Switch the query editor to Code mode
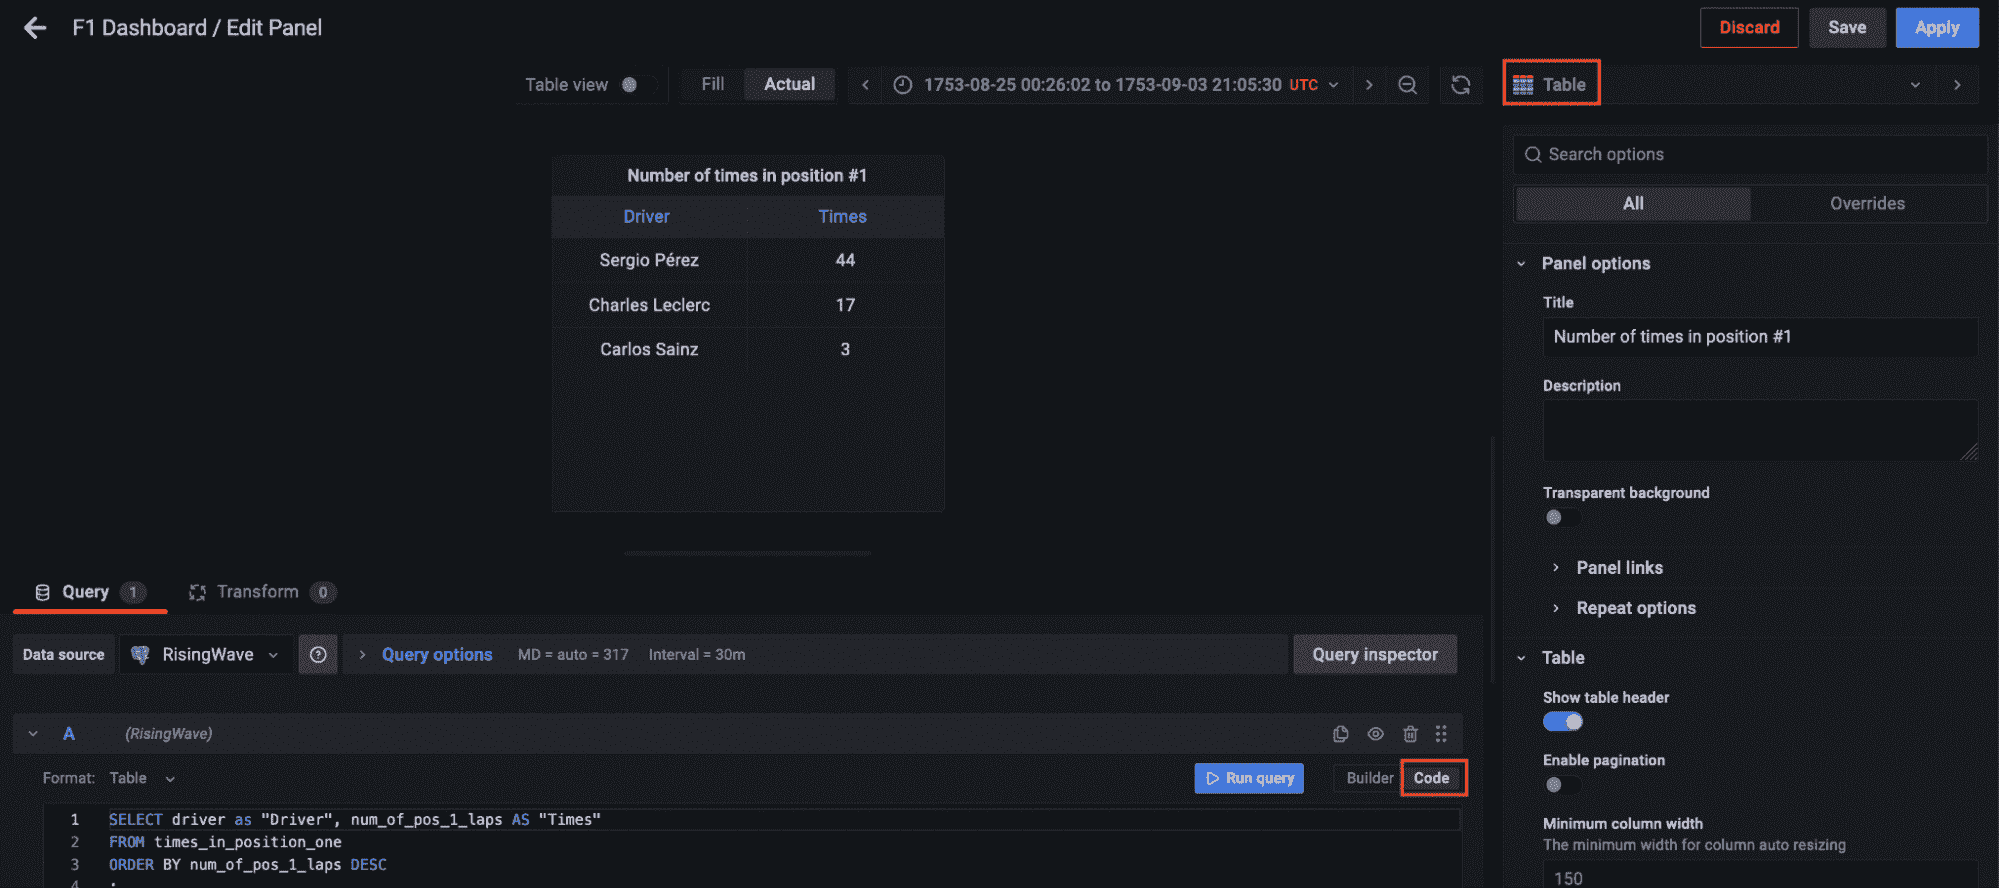 1432,778
